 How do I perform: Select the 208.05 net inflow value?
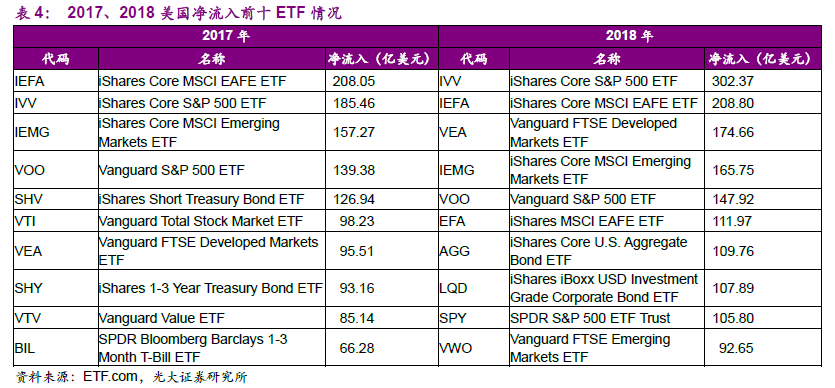(354, 81)
